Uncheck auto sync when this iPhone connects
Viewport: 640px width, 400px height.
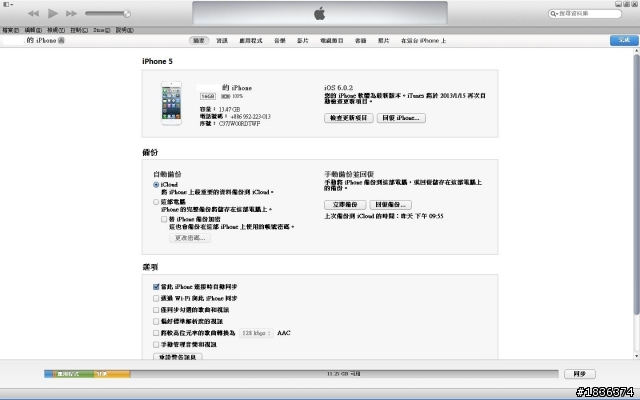156,287
